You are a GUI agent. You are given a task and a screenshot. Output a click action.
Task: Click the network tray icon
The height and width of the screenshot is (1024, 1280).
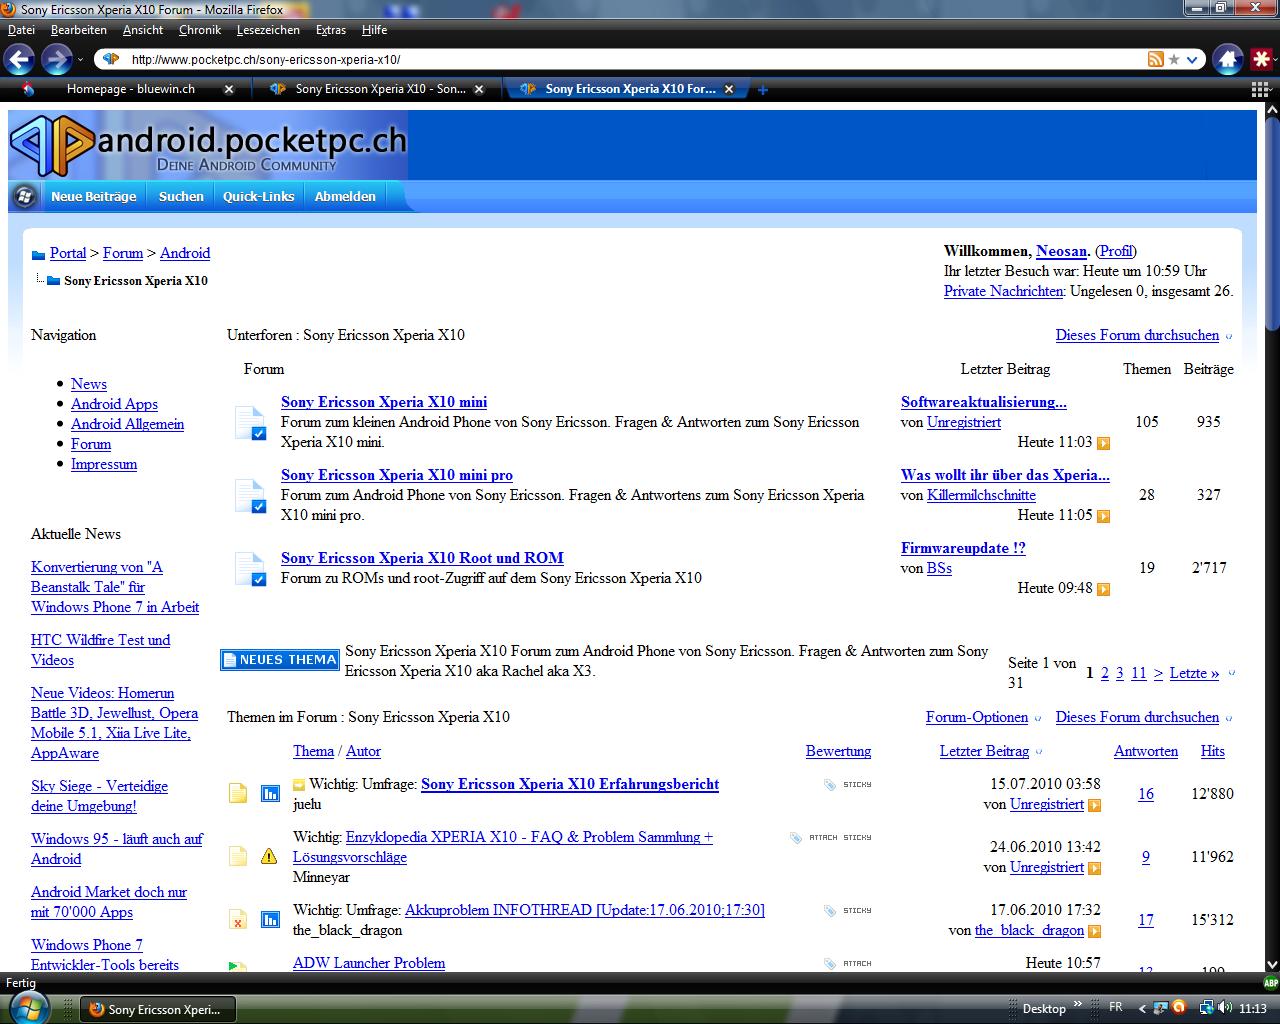click(1207, 1008)
